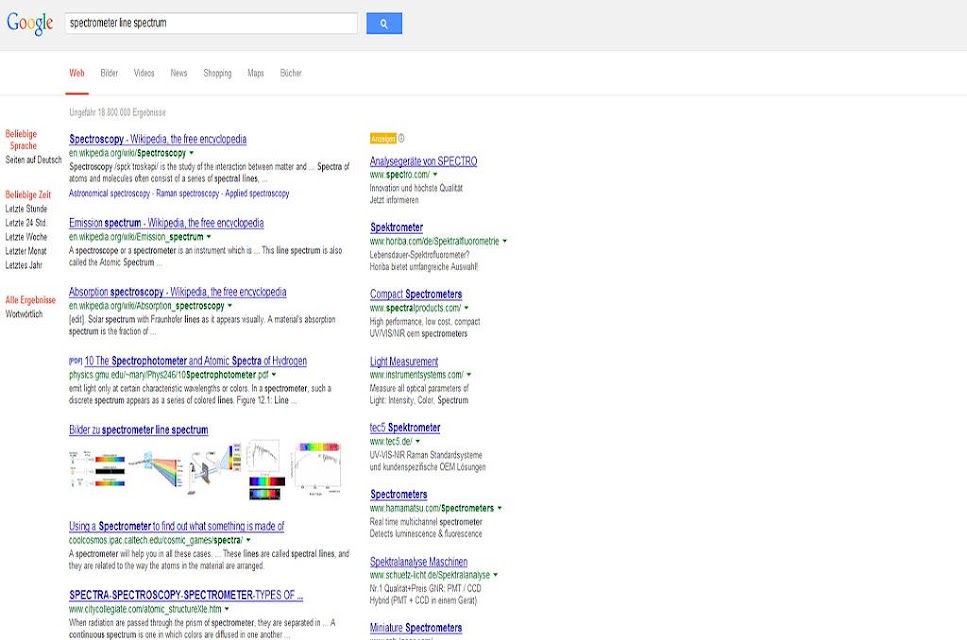
Task: Click the blue search magnifier button
Action: click(x=384, y=23)
